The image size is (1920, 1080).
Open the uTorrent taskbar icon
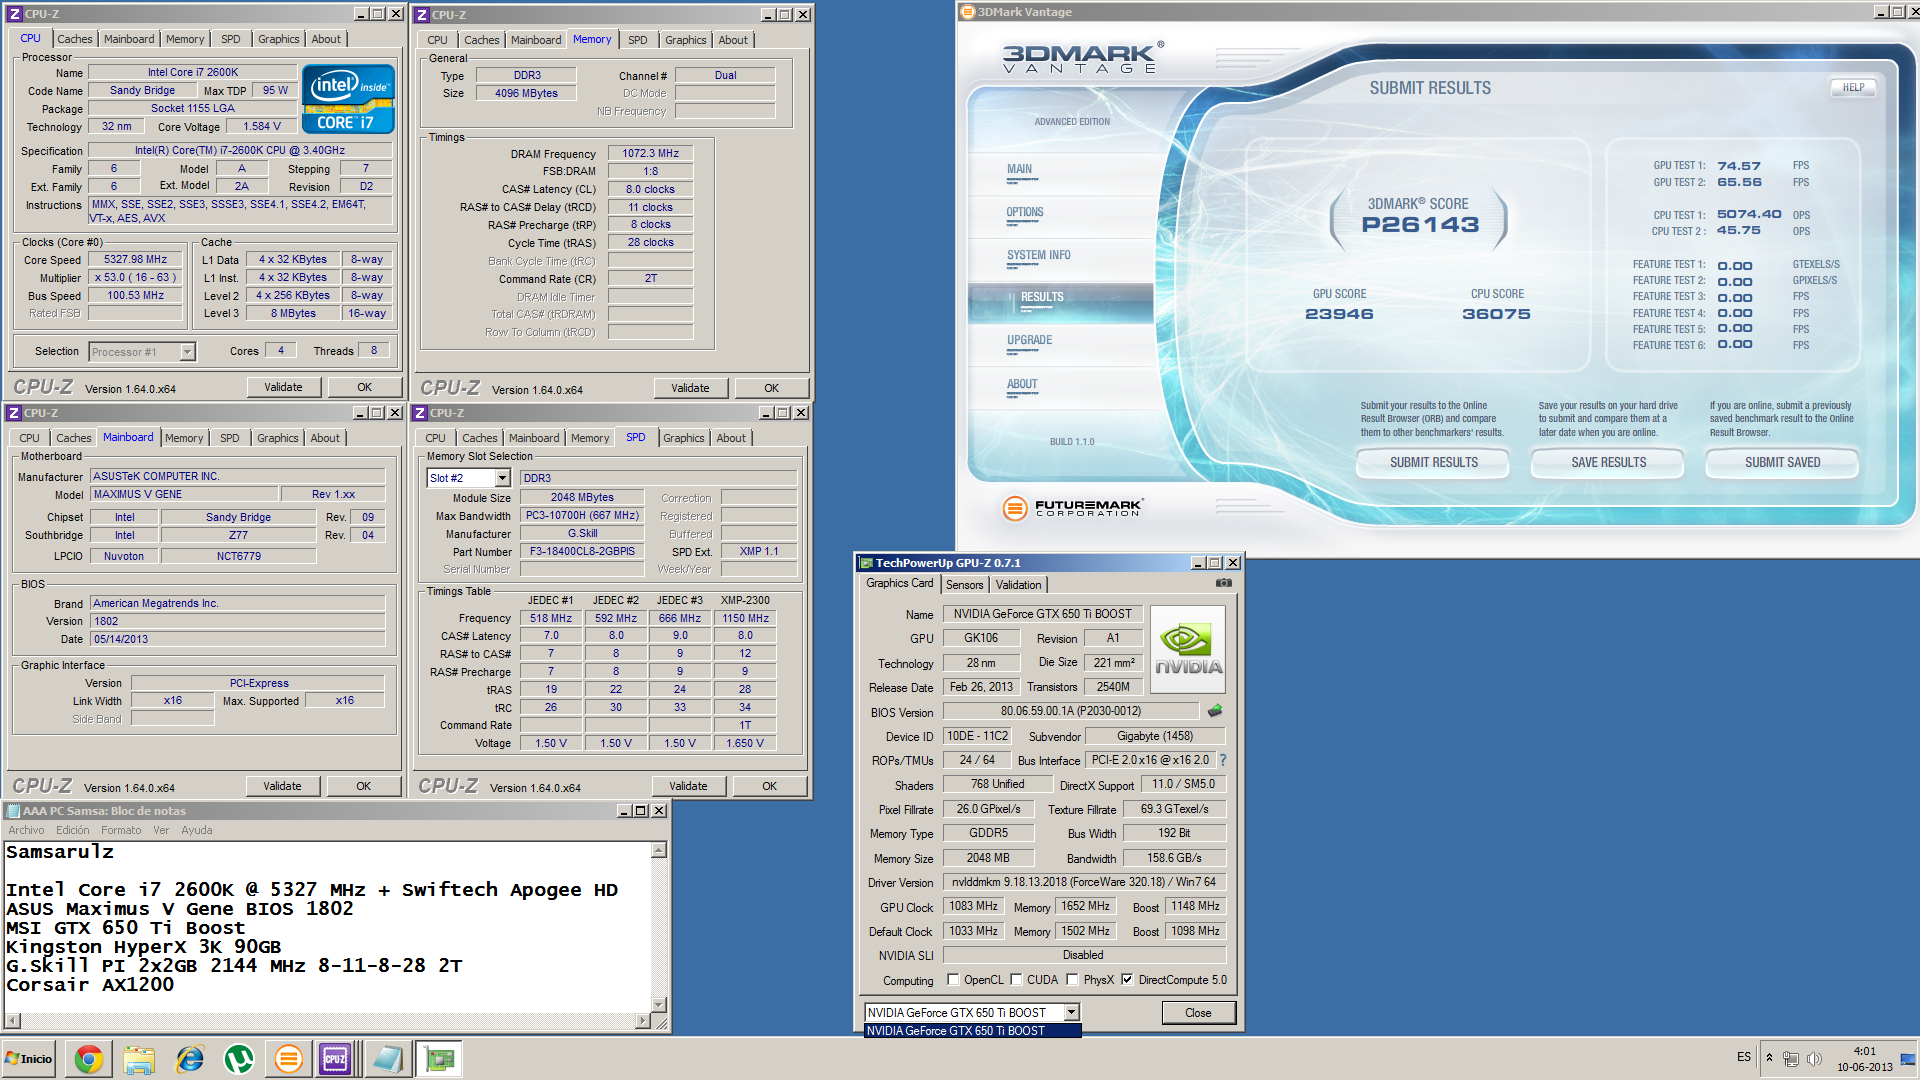point(239,1059)
